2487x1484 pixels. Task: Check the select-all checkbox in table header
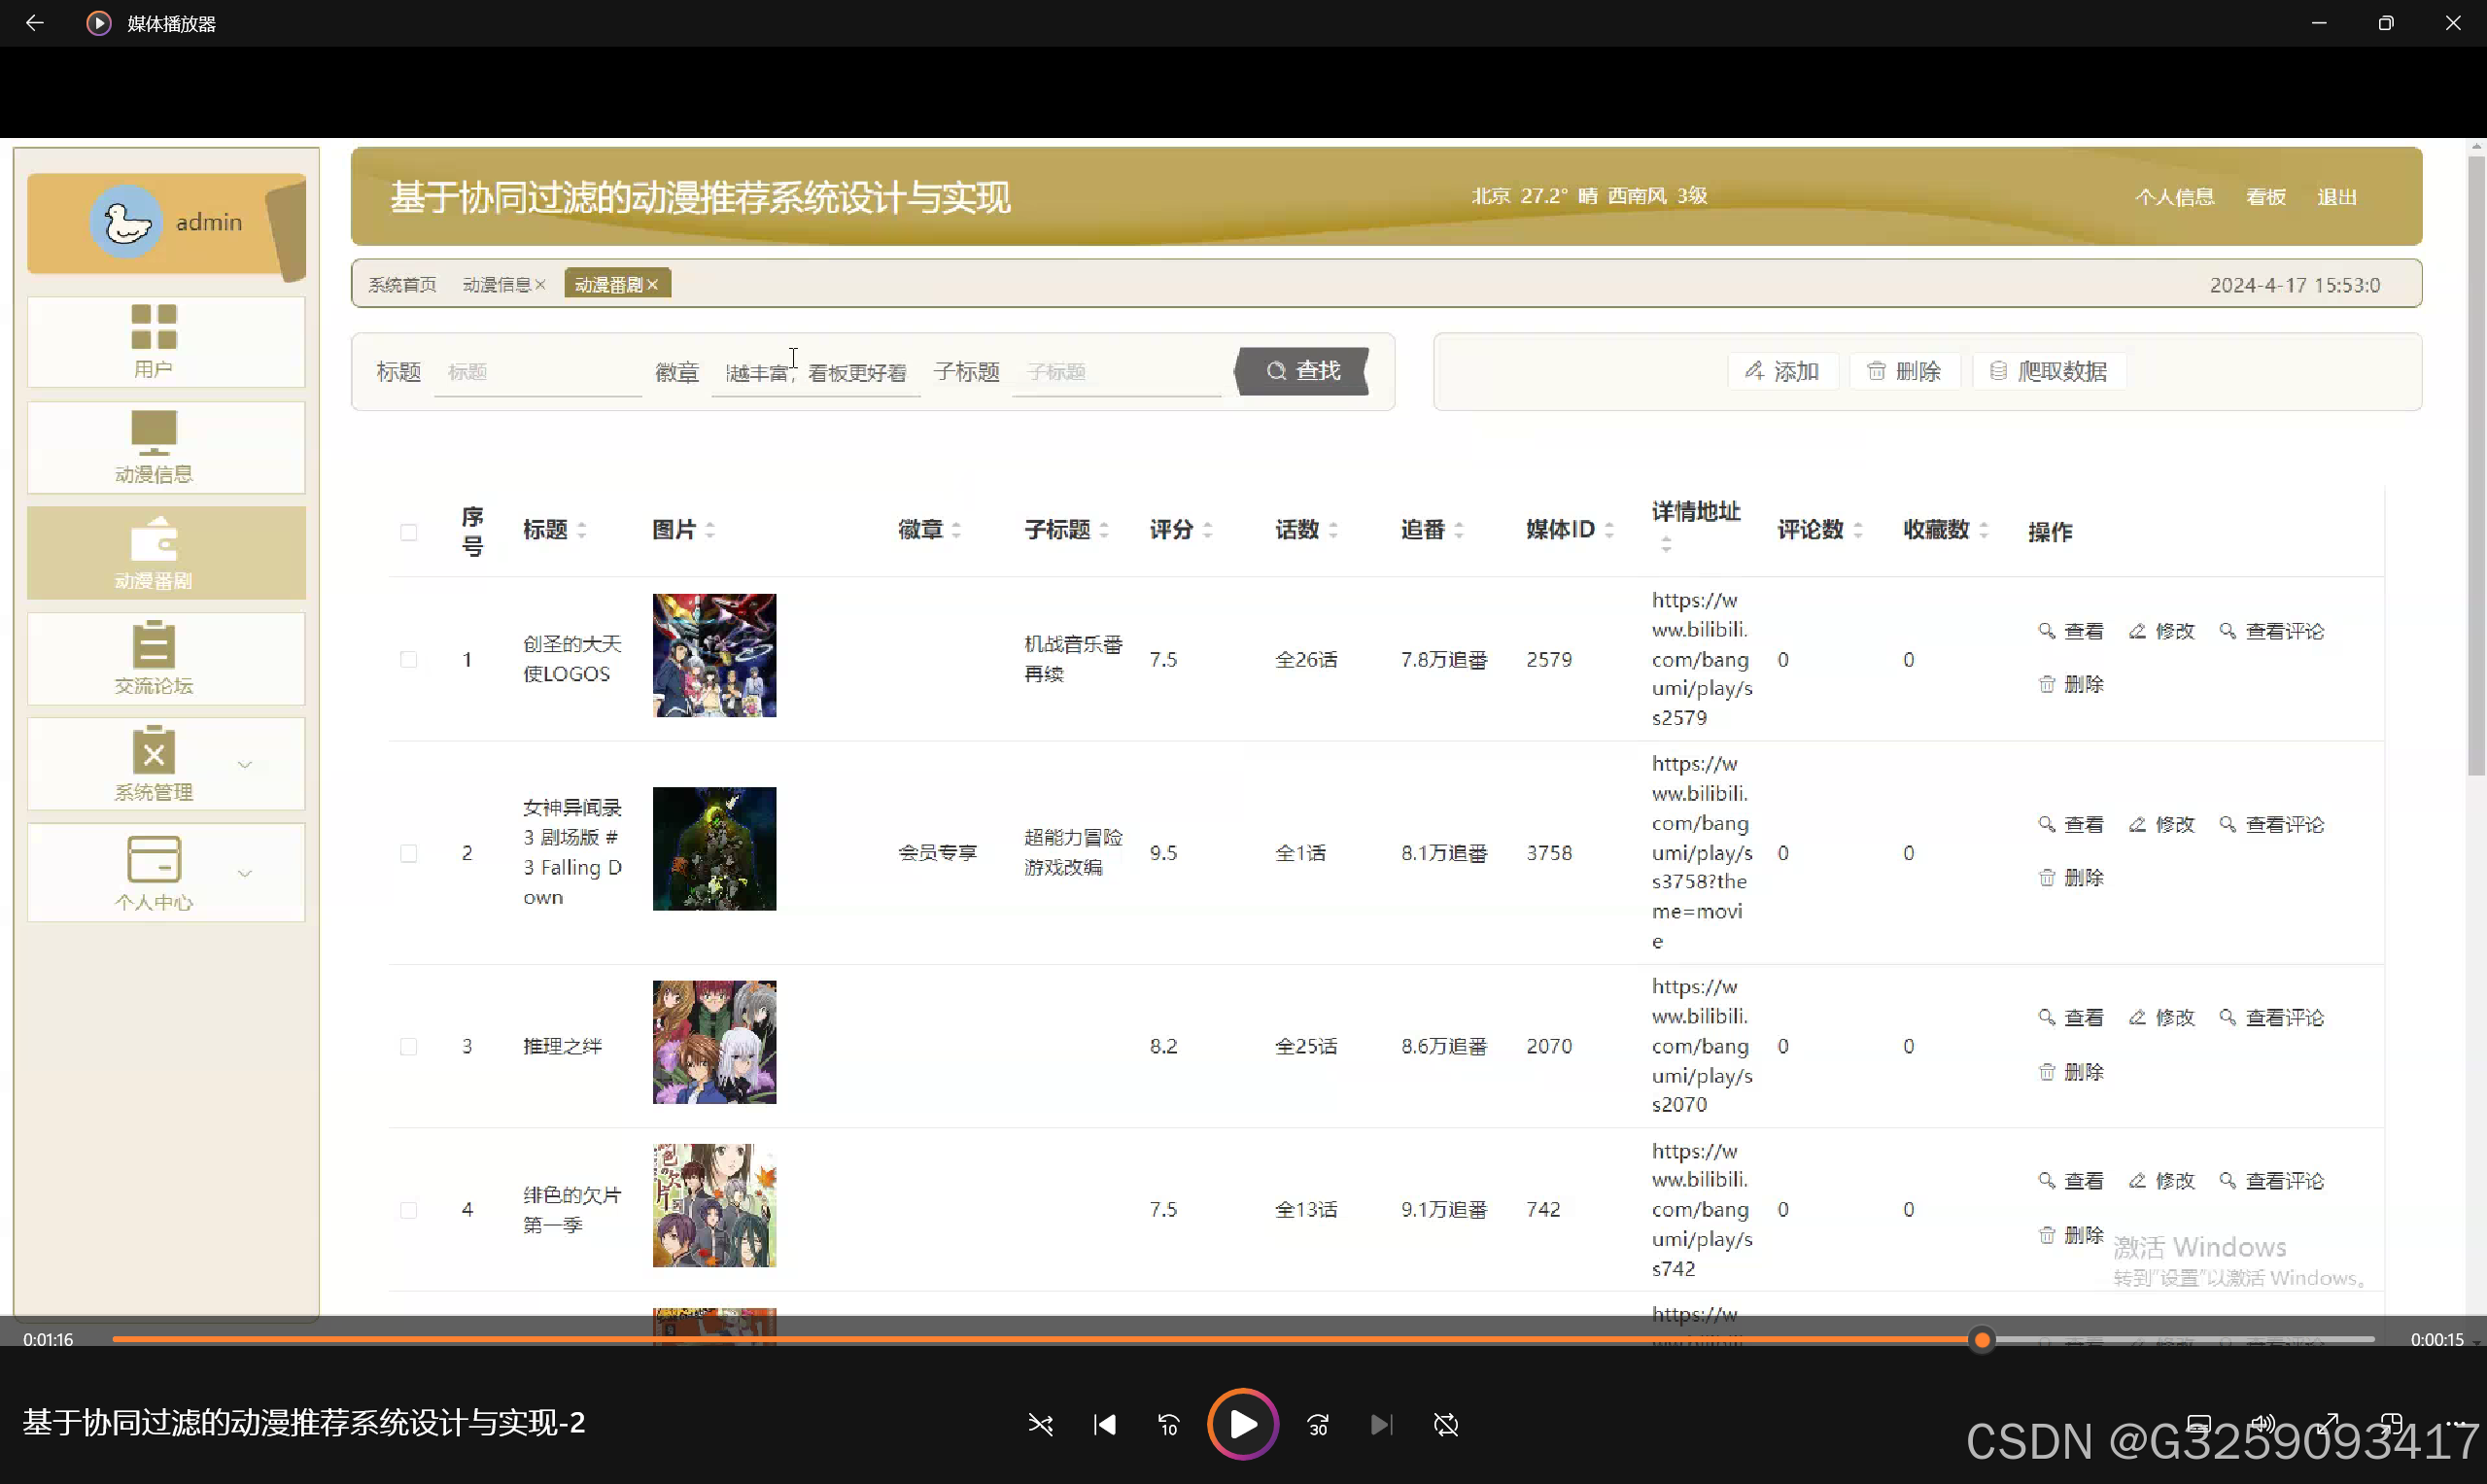pyautogui.click(x=408, y=532)
